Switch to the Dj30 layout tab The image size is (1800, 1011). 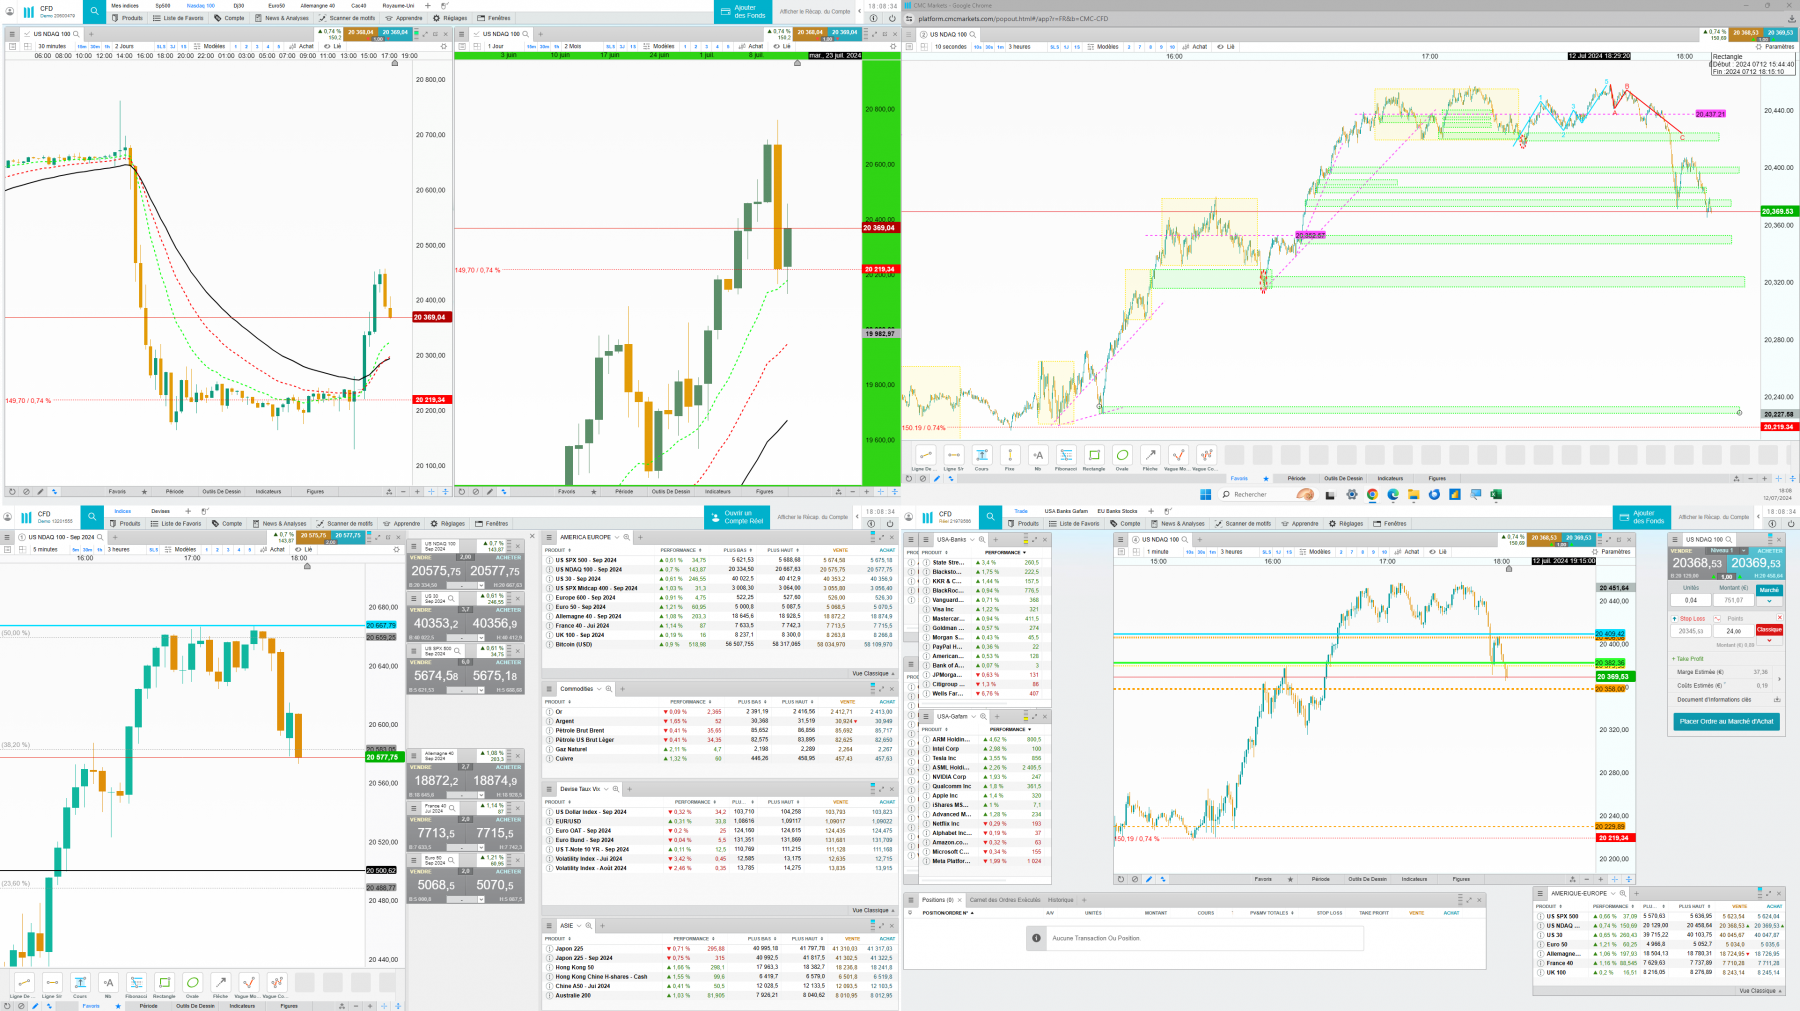pos(238,5)
